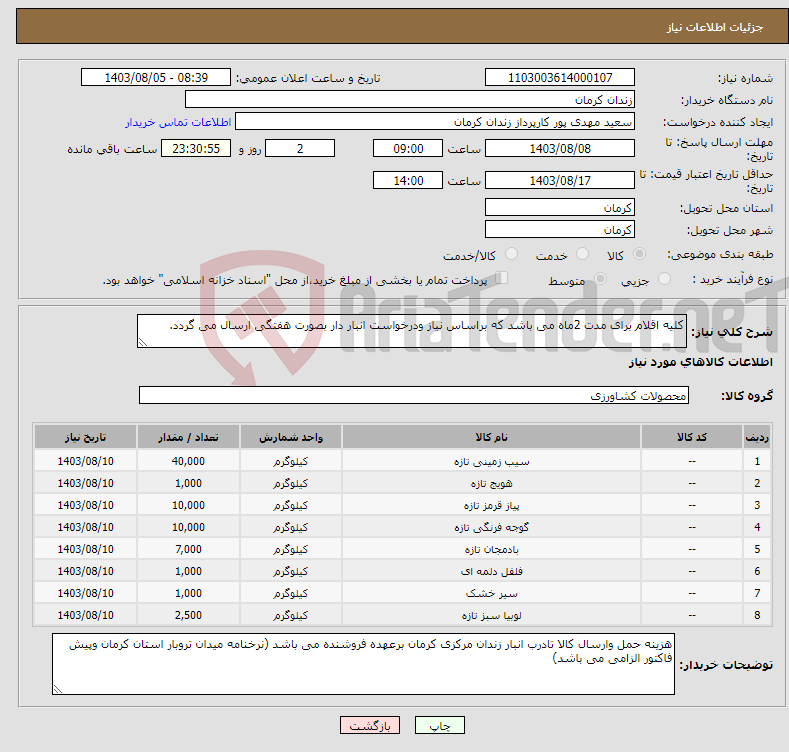The width and height of the screenshot is (789, 752).
Task: Click the request creator name field
Action: (x=435, y=122)
